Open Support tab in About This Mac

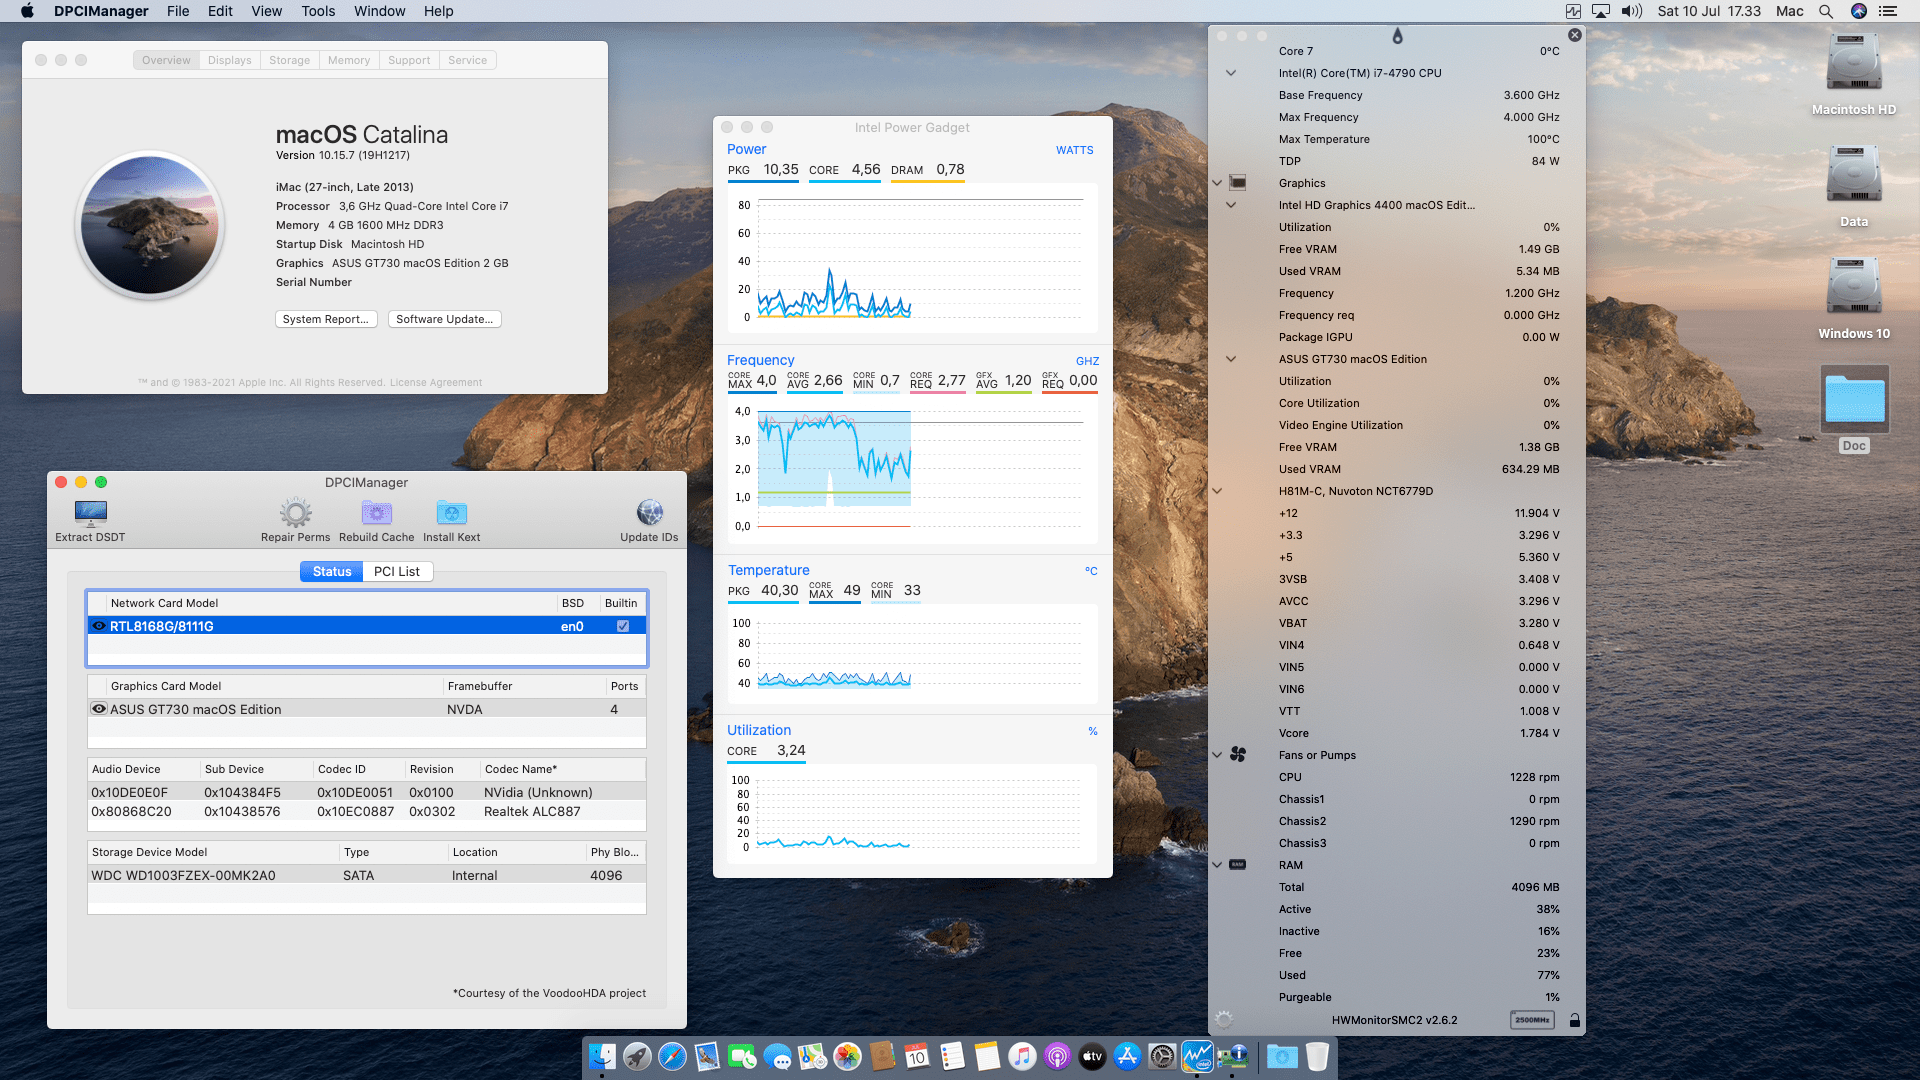click(409, 60)
